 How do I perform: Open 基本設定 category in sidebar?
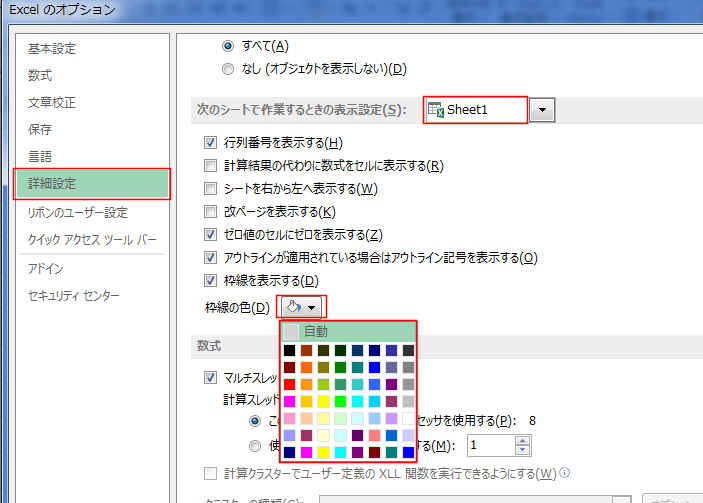(52, 48)
